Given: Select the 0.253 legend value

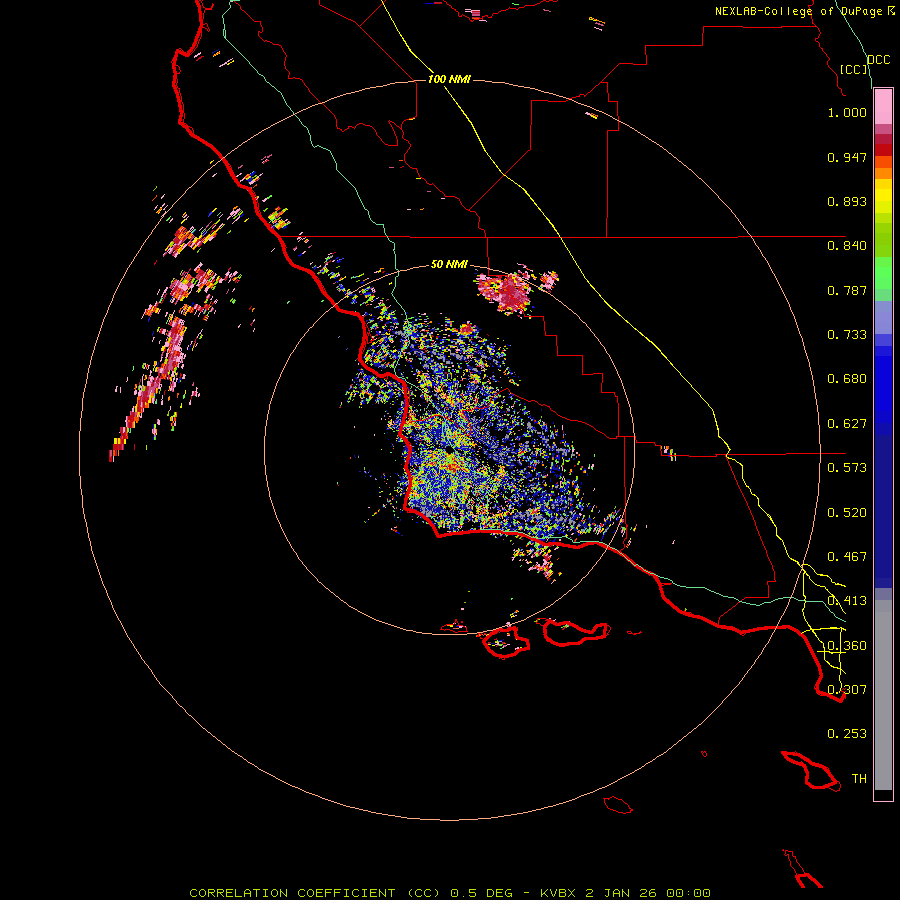Looking at the screenshot, I should pyautogui.click(x=847, y=734).
